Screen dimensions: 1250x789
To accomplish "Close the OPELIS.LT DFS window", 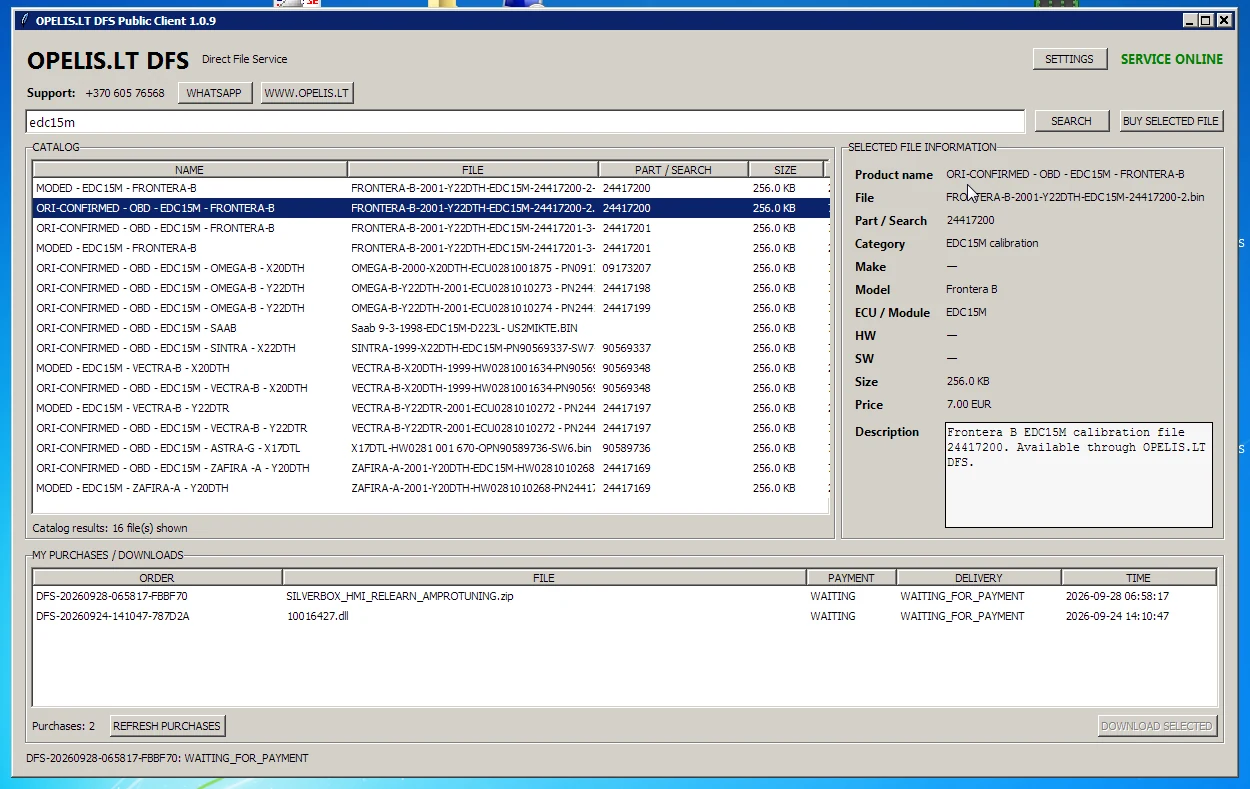I will (x=1224, y=20).
